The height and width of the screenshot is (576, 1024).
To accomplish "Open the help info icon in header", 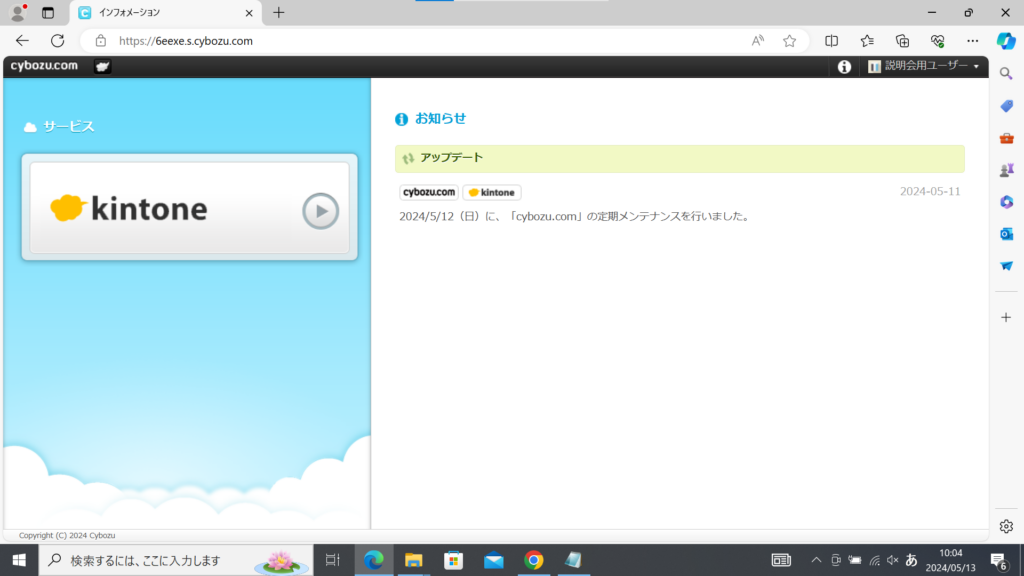I will pos(844,67).
